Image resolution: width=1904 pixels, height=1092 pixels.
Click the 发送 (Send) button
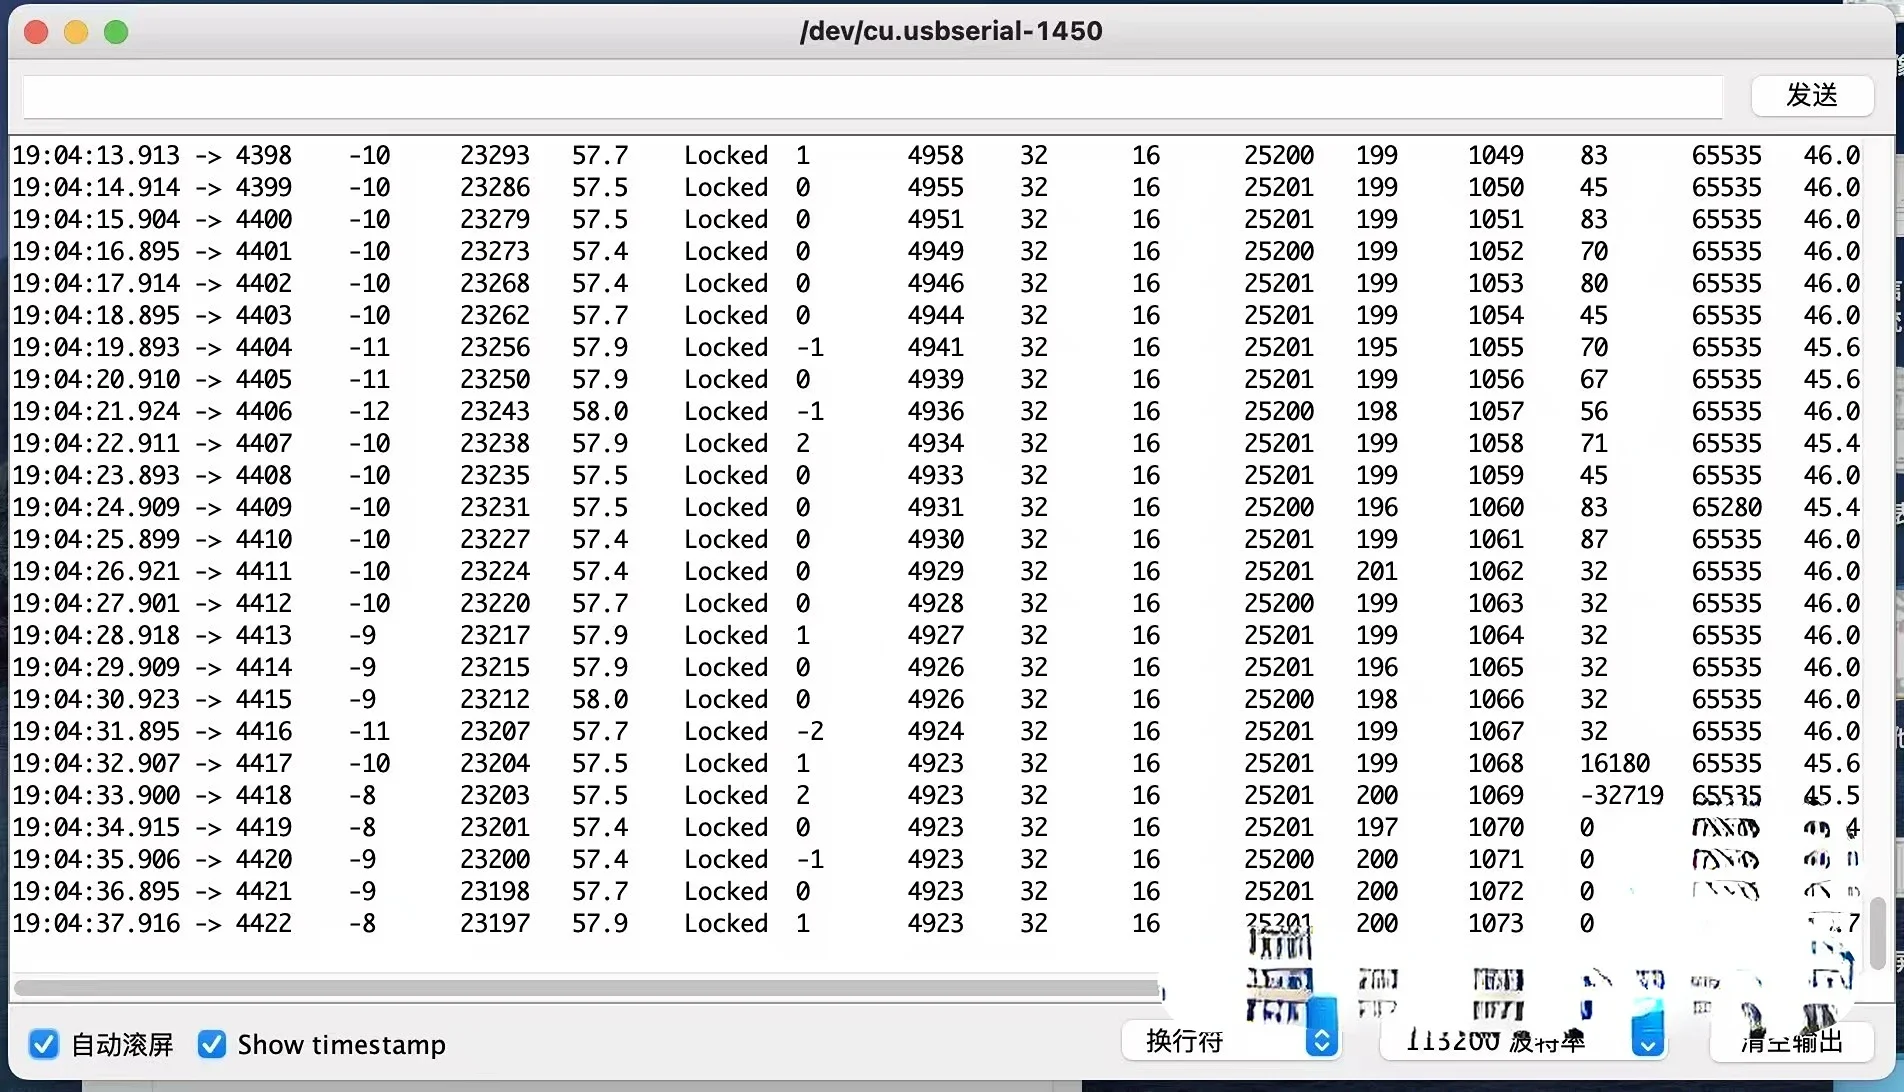[1811, 96]
